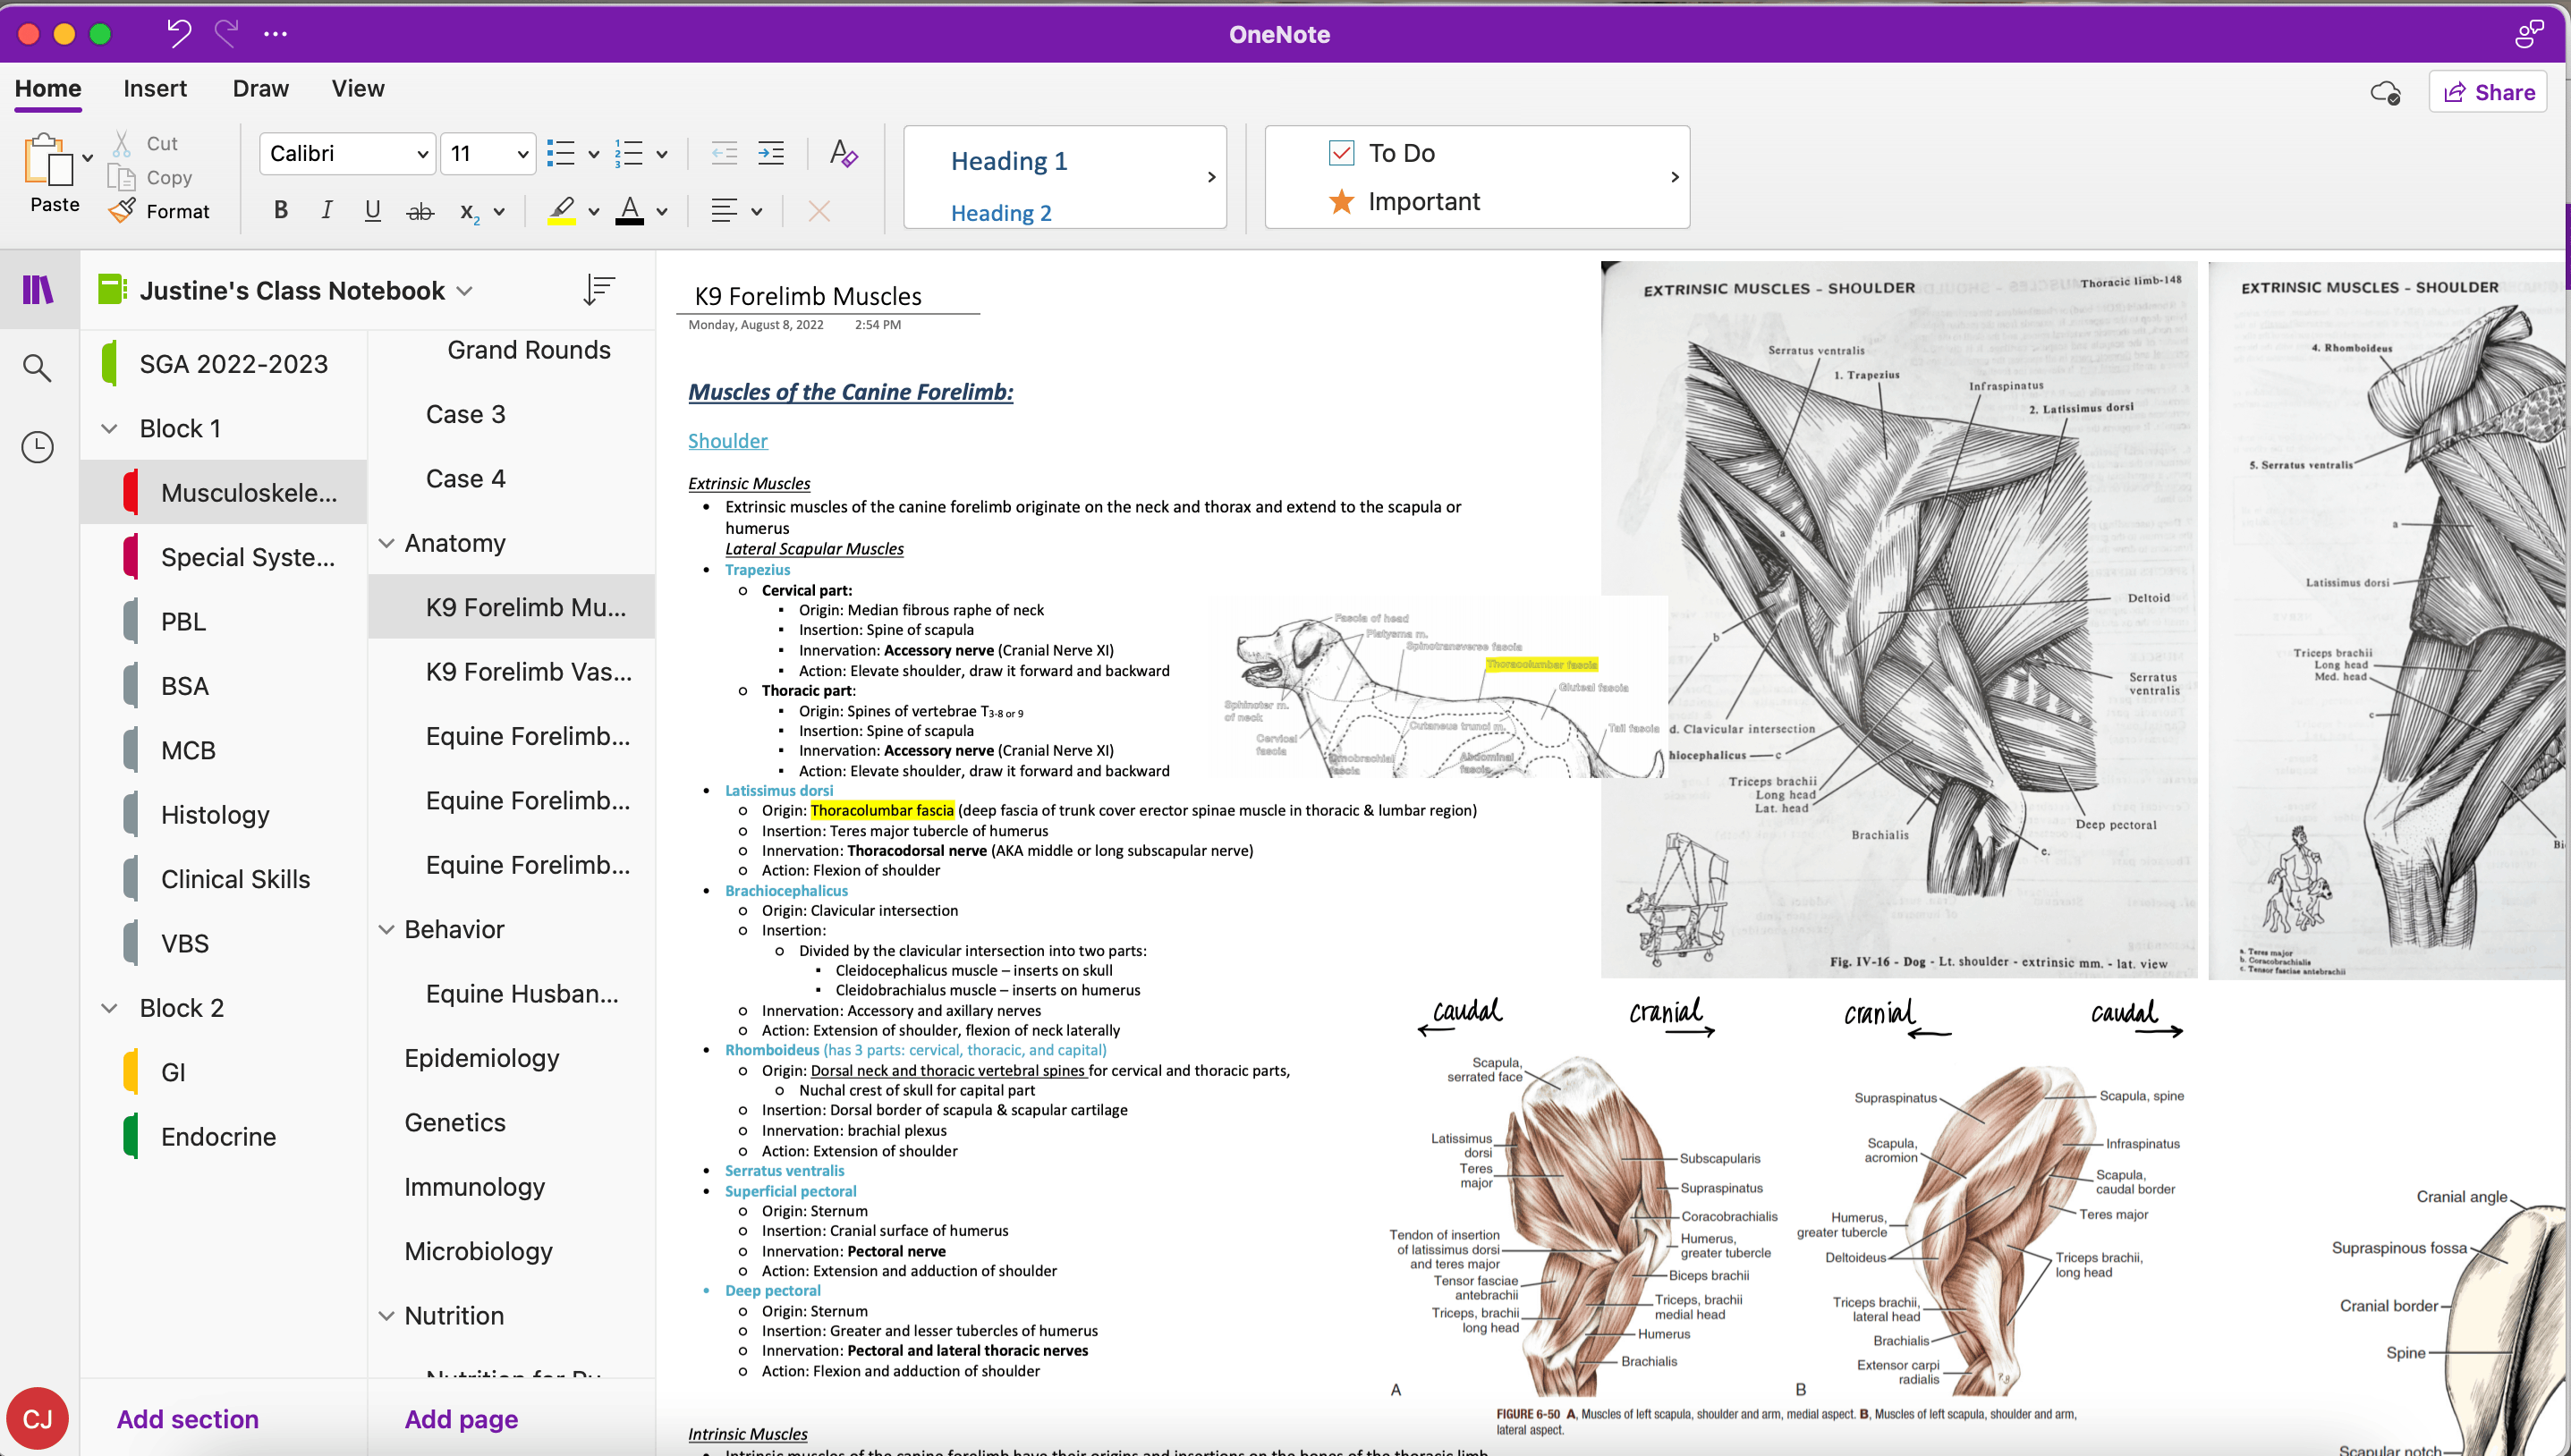2571x1456 pixels.
Task: Click the Undo arrow icon
Action: point(179,34)
